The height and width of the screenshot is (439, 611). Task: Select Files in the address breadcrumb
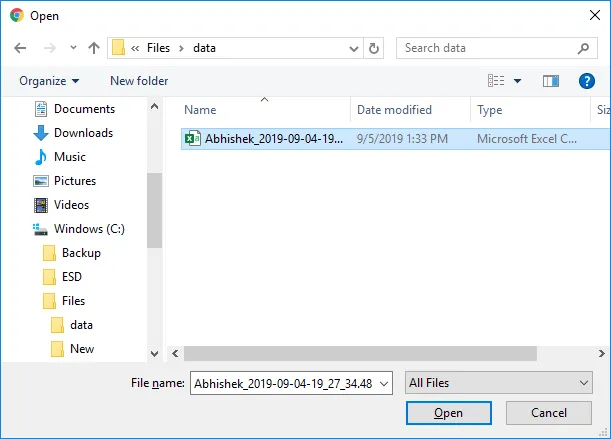[158, 48]
